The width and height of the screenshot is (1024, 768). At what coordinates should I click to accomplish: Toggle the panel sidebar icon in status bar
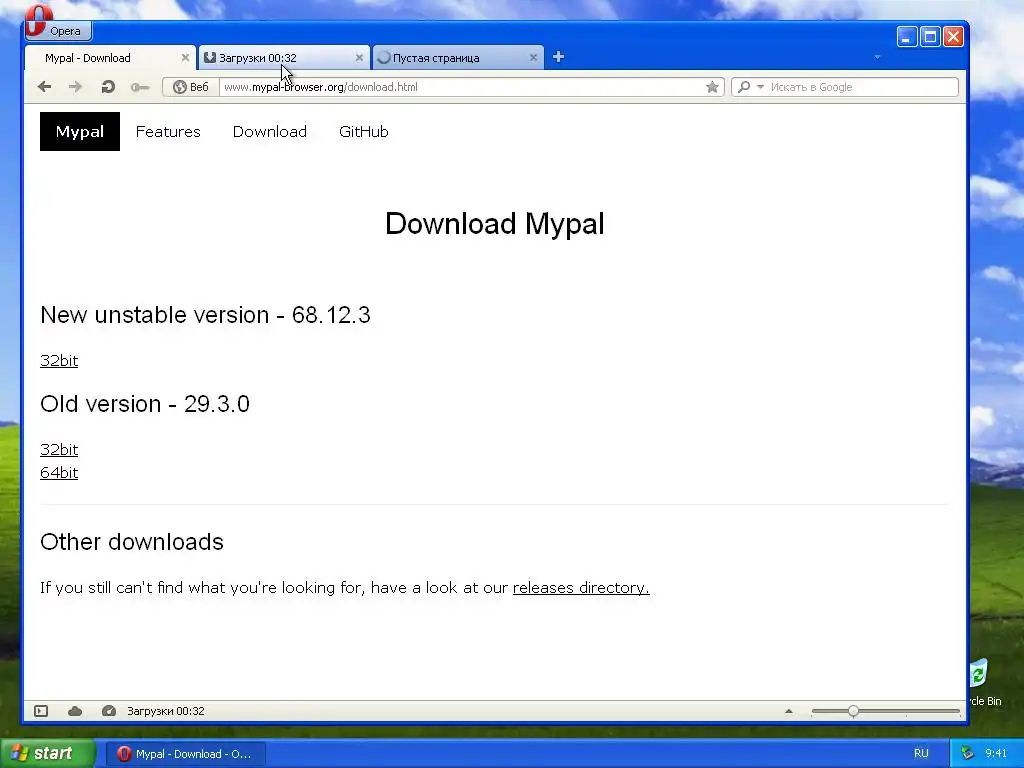[40, 711]
